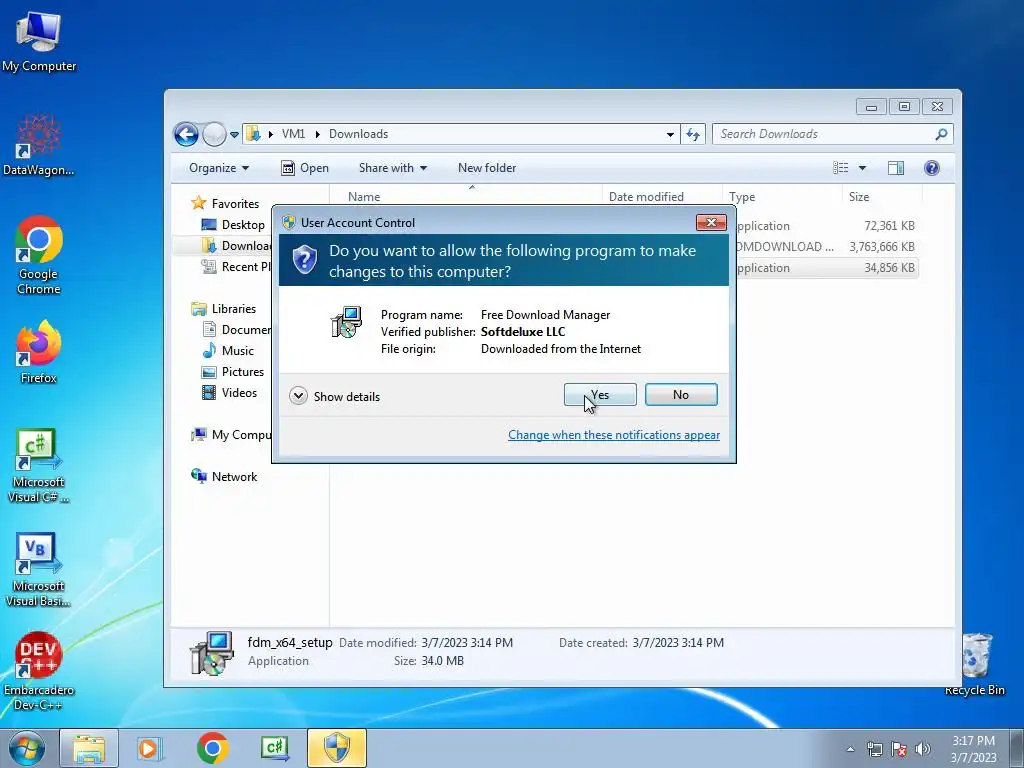Refresh the Downloads folder

(693, 135)
